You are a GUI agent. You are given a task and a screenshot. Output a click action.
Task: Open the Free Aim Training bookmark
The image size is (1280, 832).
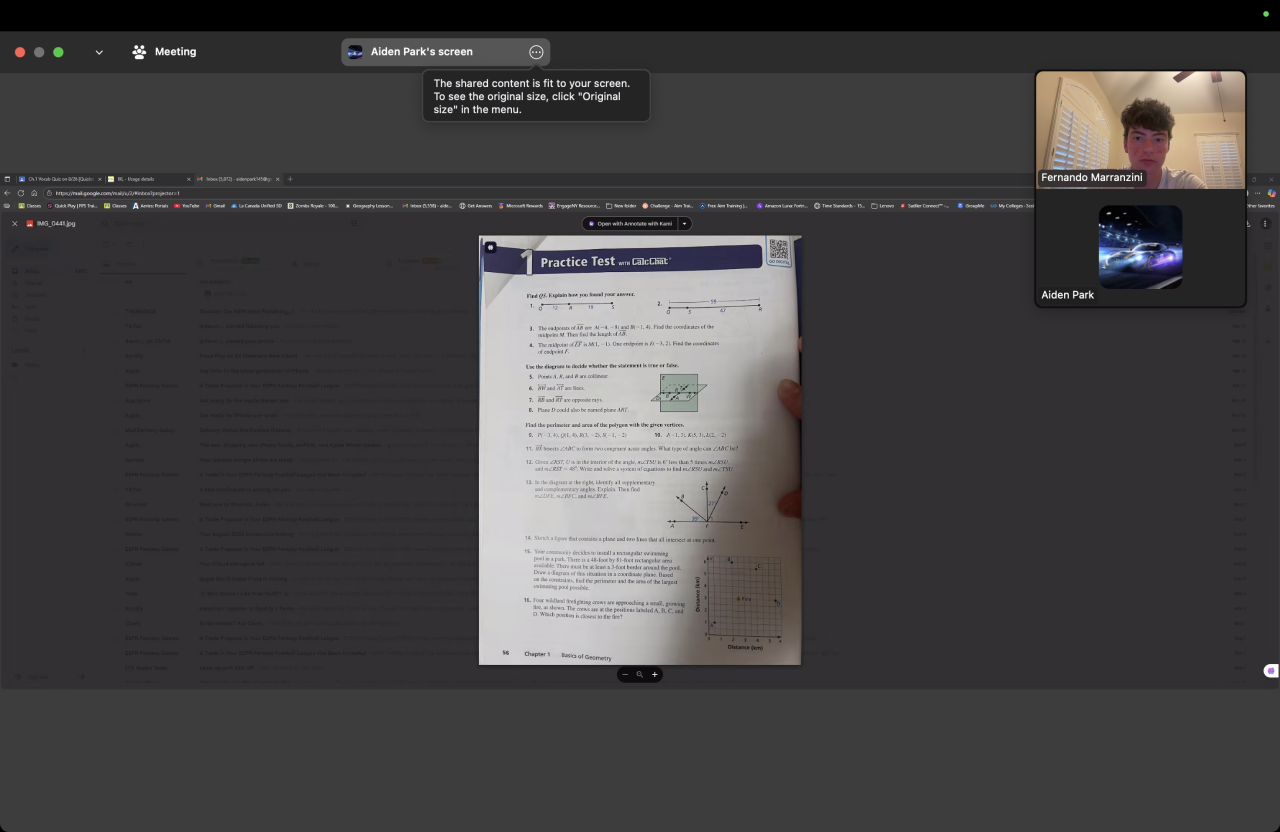tap(723, 206)
